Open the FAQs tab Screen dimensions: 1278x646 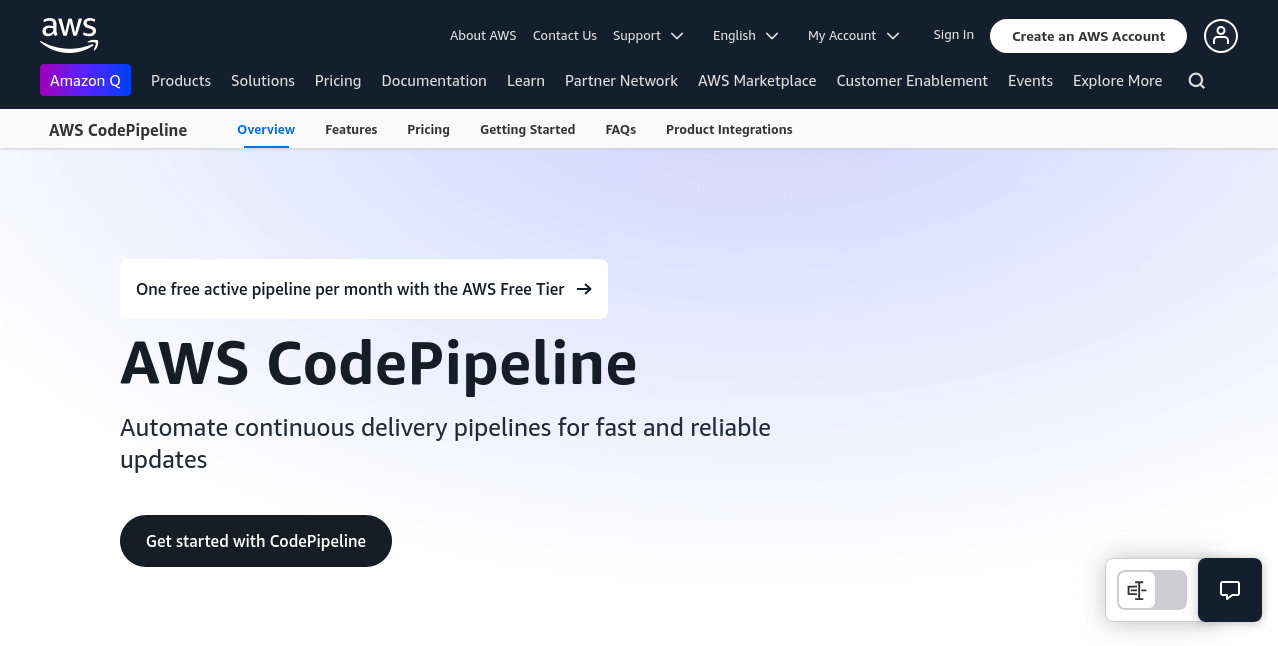coord(621,130)
